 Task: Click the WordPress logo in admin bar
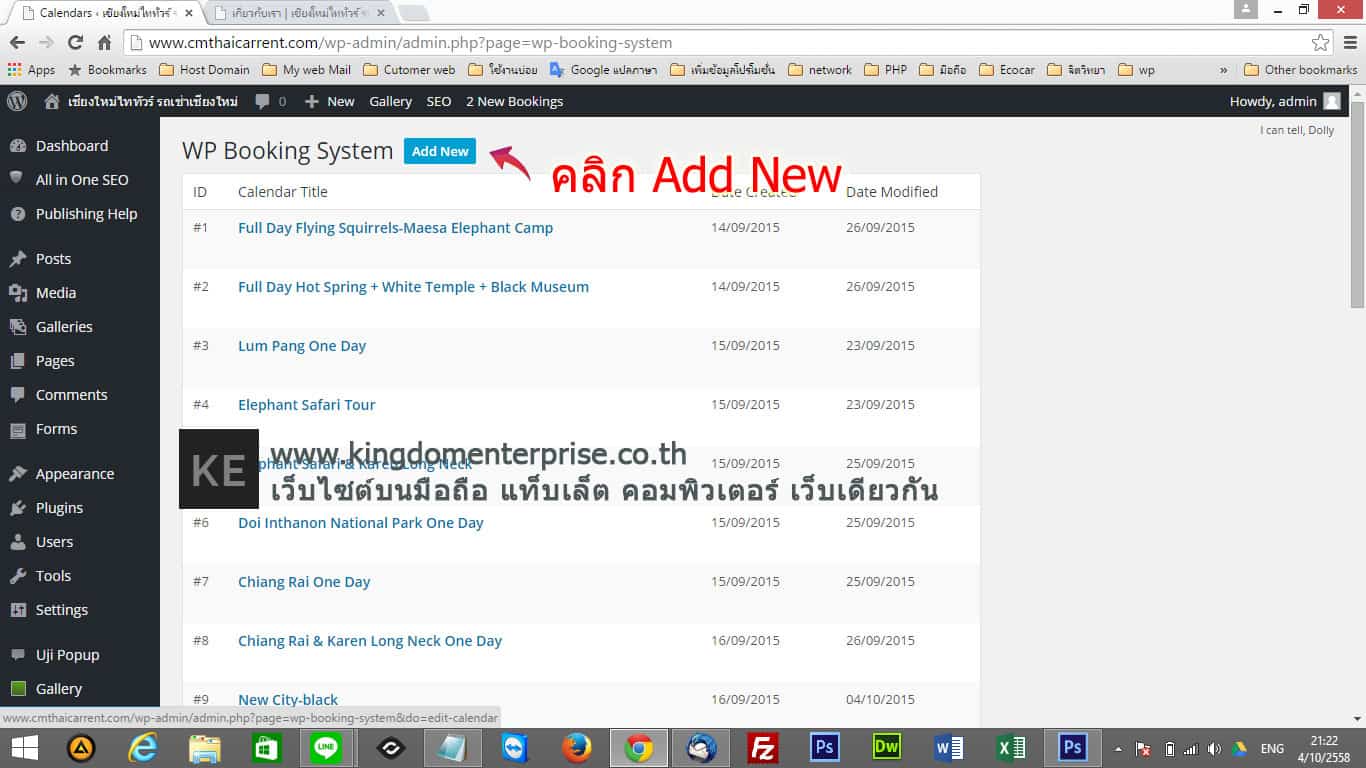tap(17, 101)
